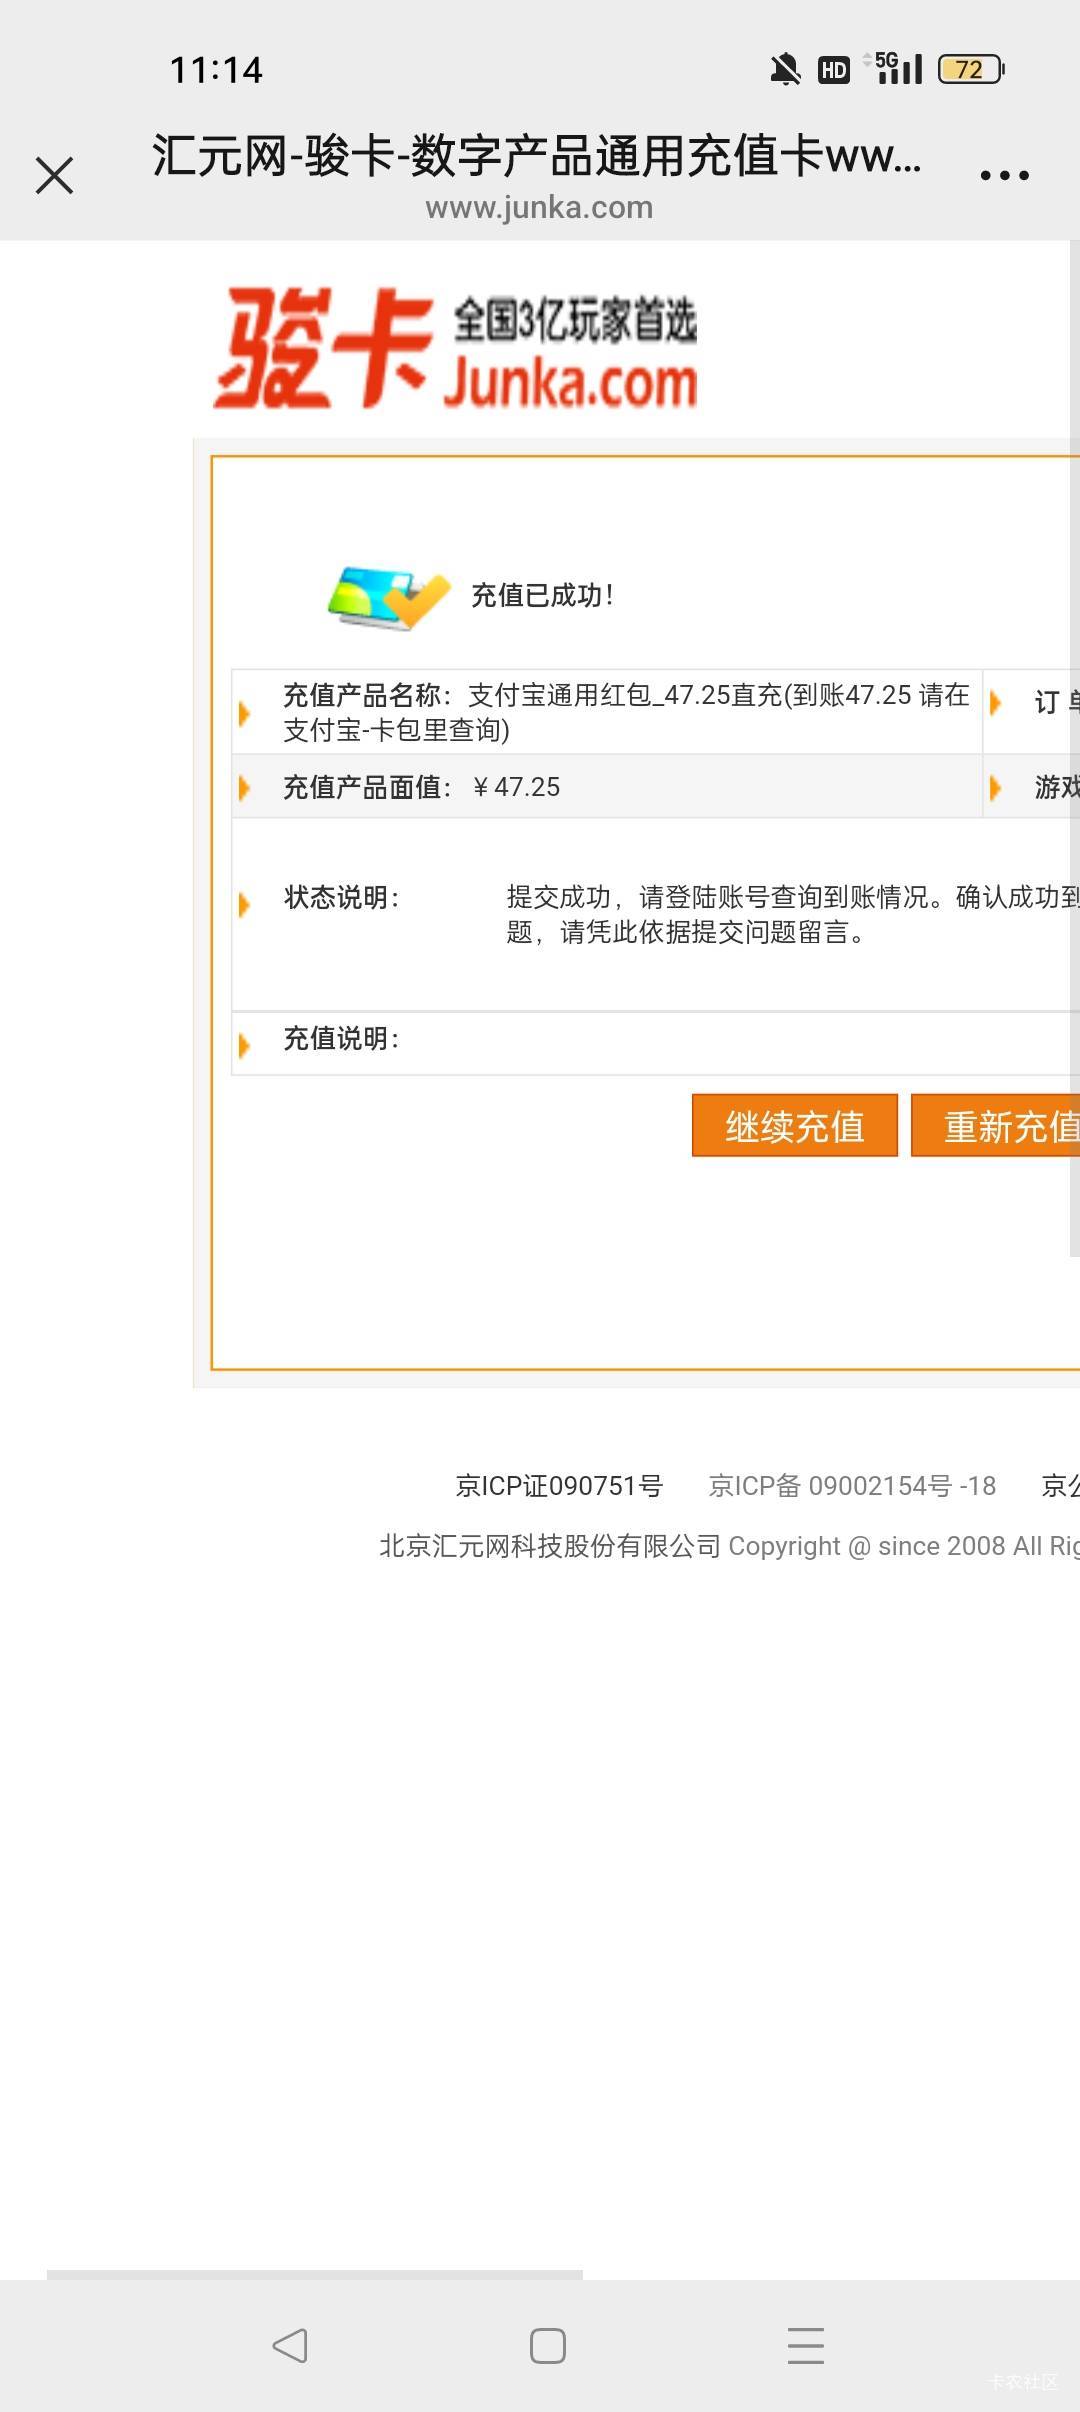Select the 提交成功 status description text
The height and width of the screenshot is (2412, 1080).
793,914
